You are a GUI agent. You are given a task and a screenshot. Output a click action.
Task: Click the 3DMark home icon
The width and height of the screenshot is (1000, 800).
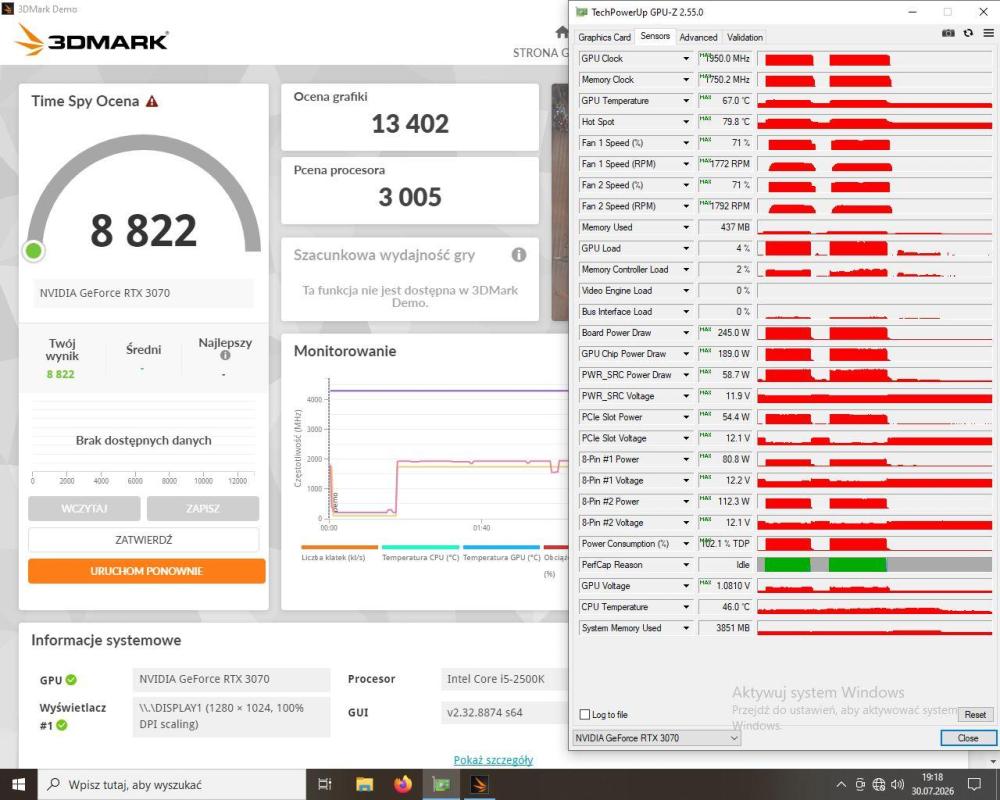pos(562,33)
